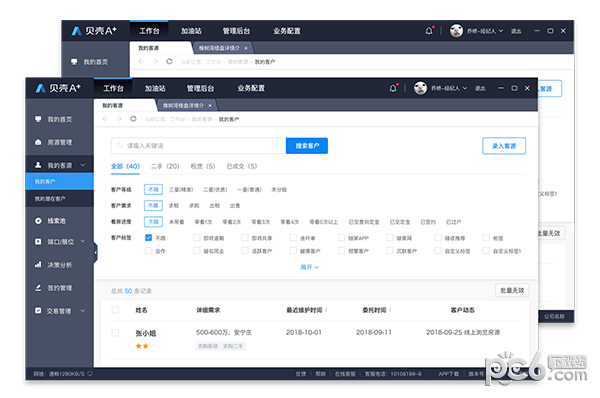Tick the select-all checkbox in table header
This screenshot has width=600, height=398.
(115, 310)
